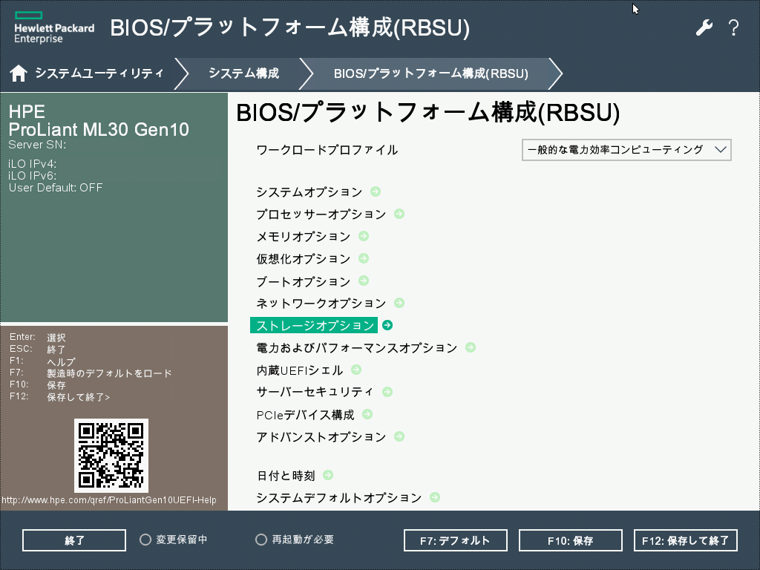Click arrow icon next to サーバーセキュリティ
The width and height of the screenshot is (760, 570).
387,392
